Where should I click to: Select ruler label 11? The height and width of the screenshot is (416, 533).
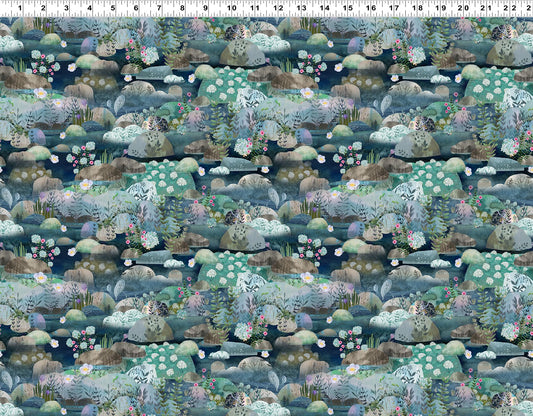(255, 8)
